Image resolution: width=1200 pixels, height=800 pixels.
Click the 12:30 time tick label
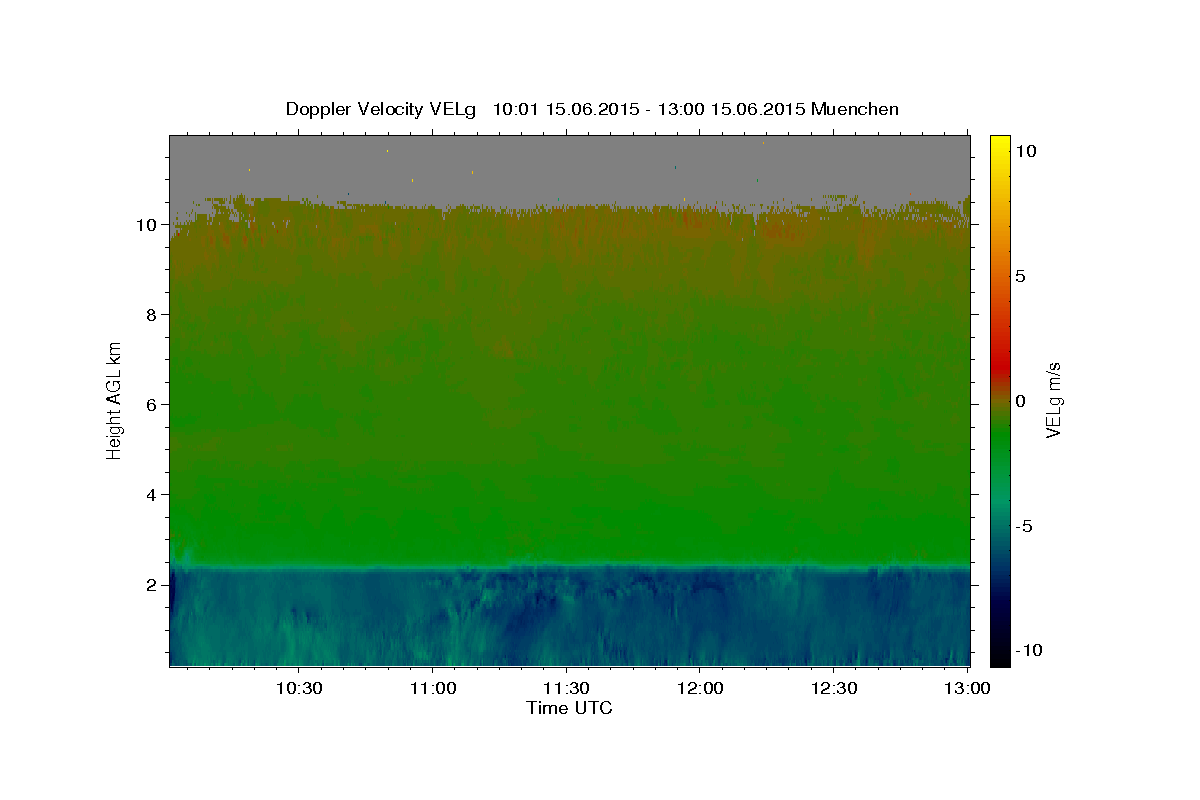(x=834, y=688)
